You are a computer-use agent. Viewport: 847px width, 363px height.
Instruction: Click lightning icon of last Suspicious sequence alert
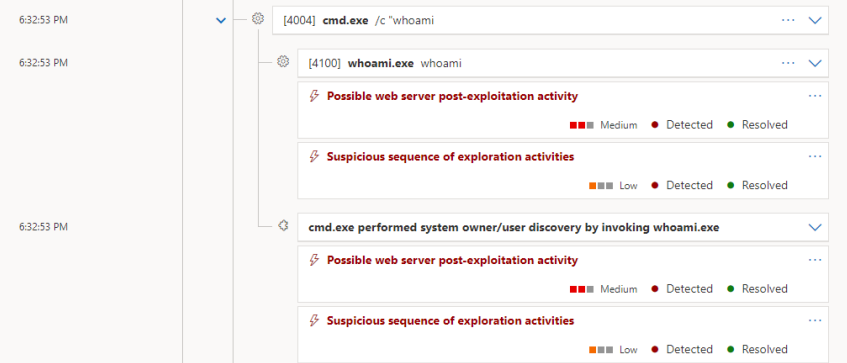pos(314,321)
